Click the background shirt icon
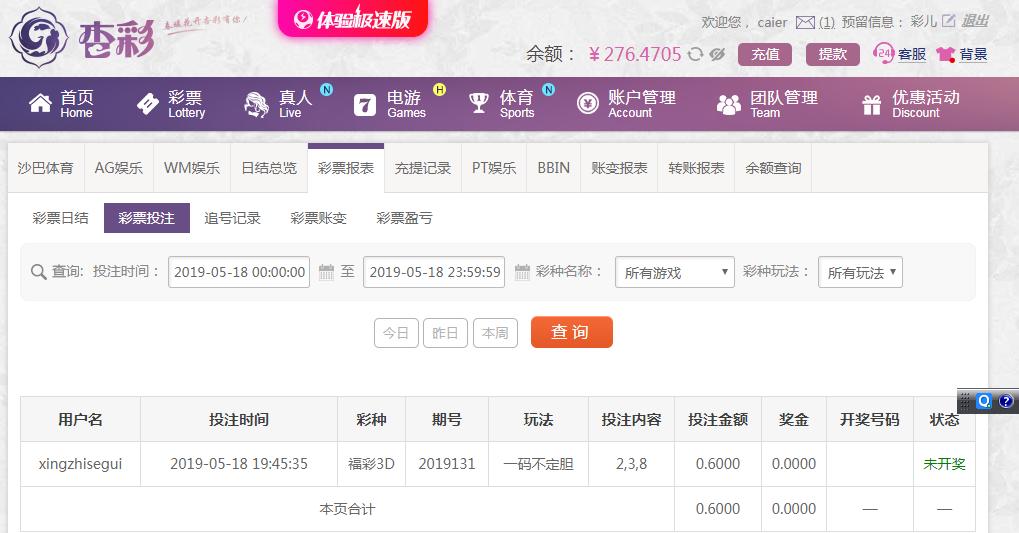The width and height of the screenshot is (1019, 533). 946,54
